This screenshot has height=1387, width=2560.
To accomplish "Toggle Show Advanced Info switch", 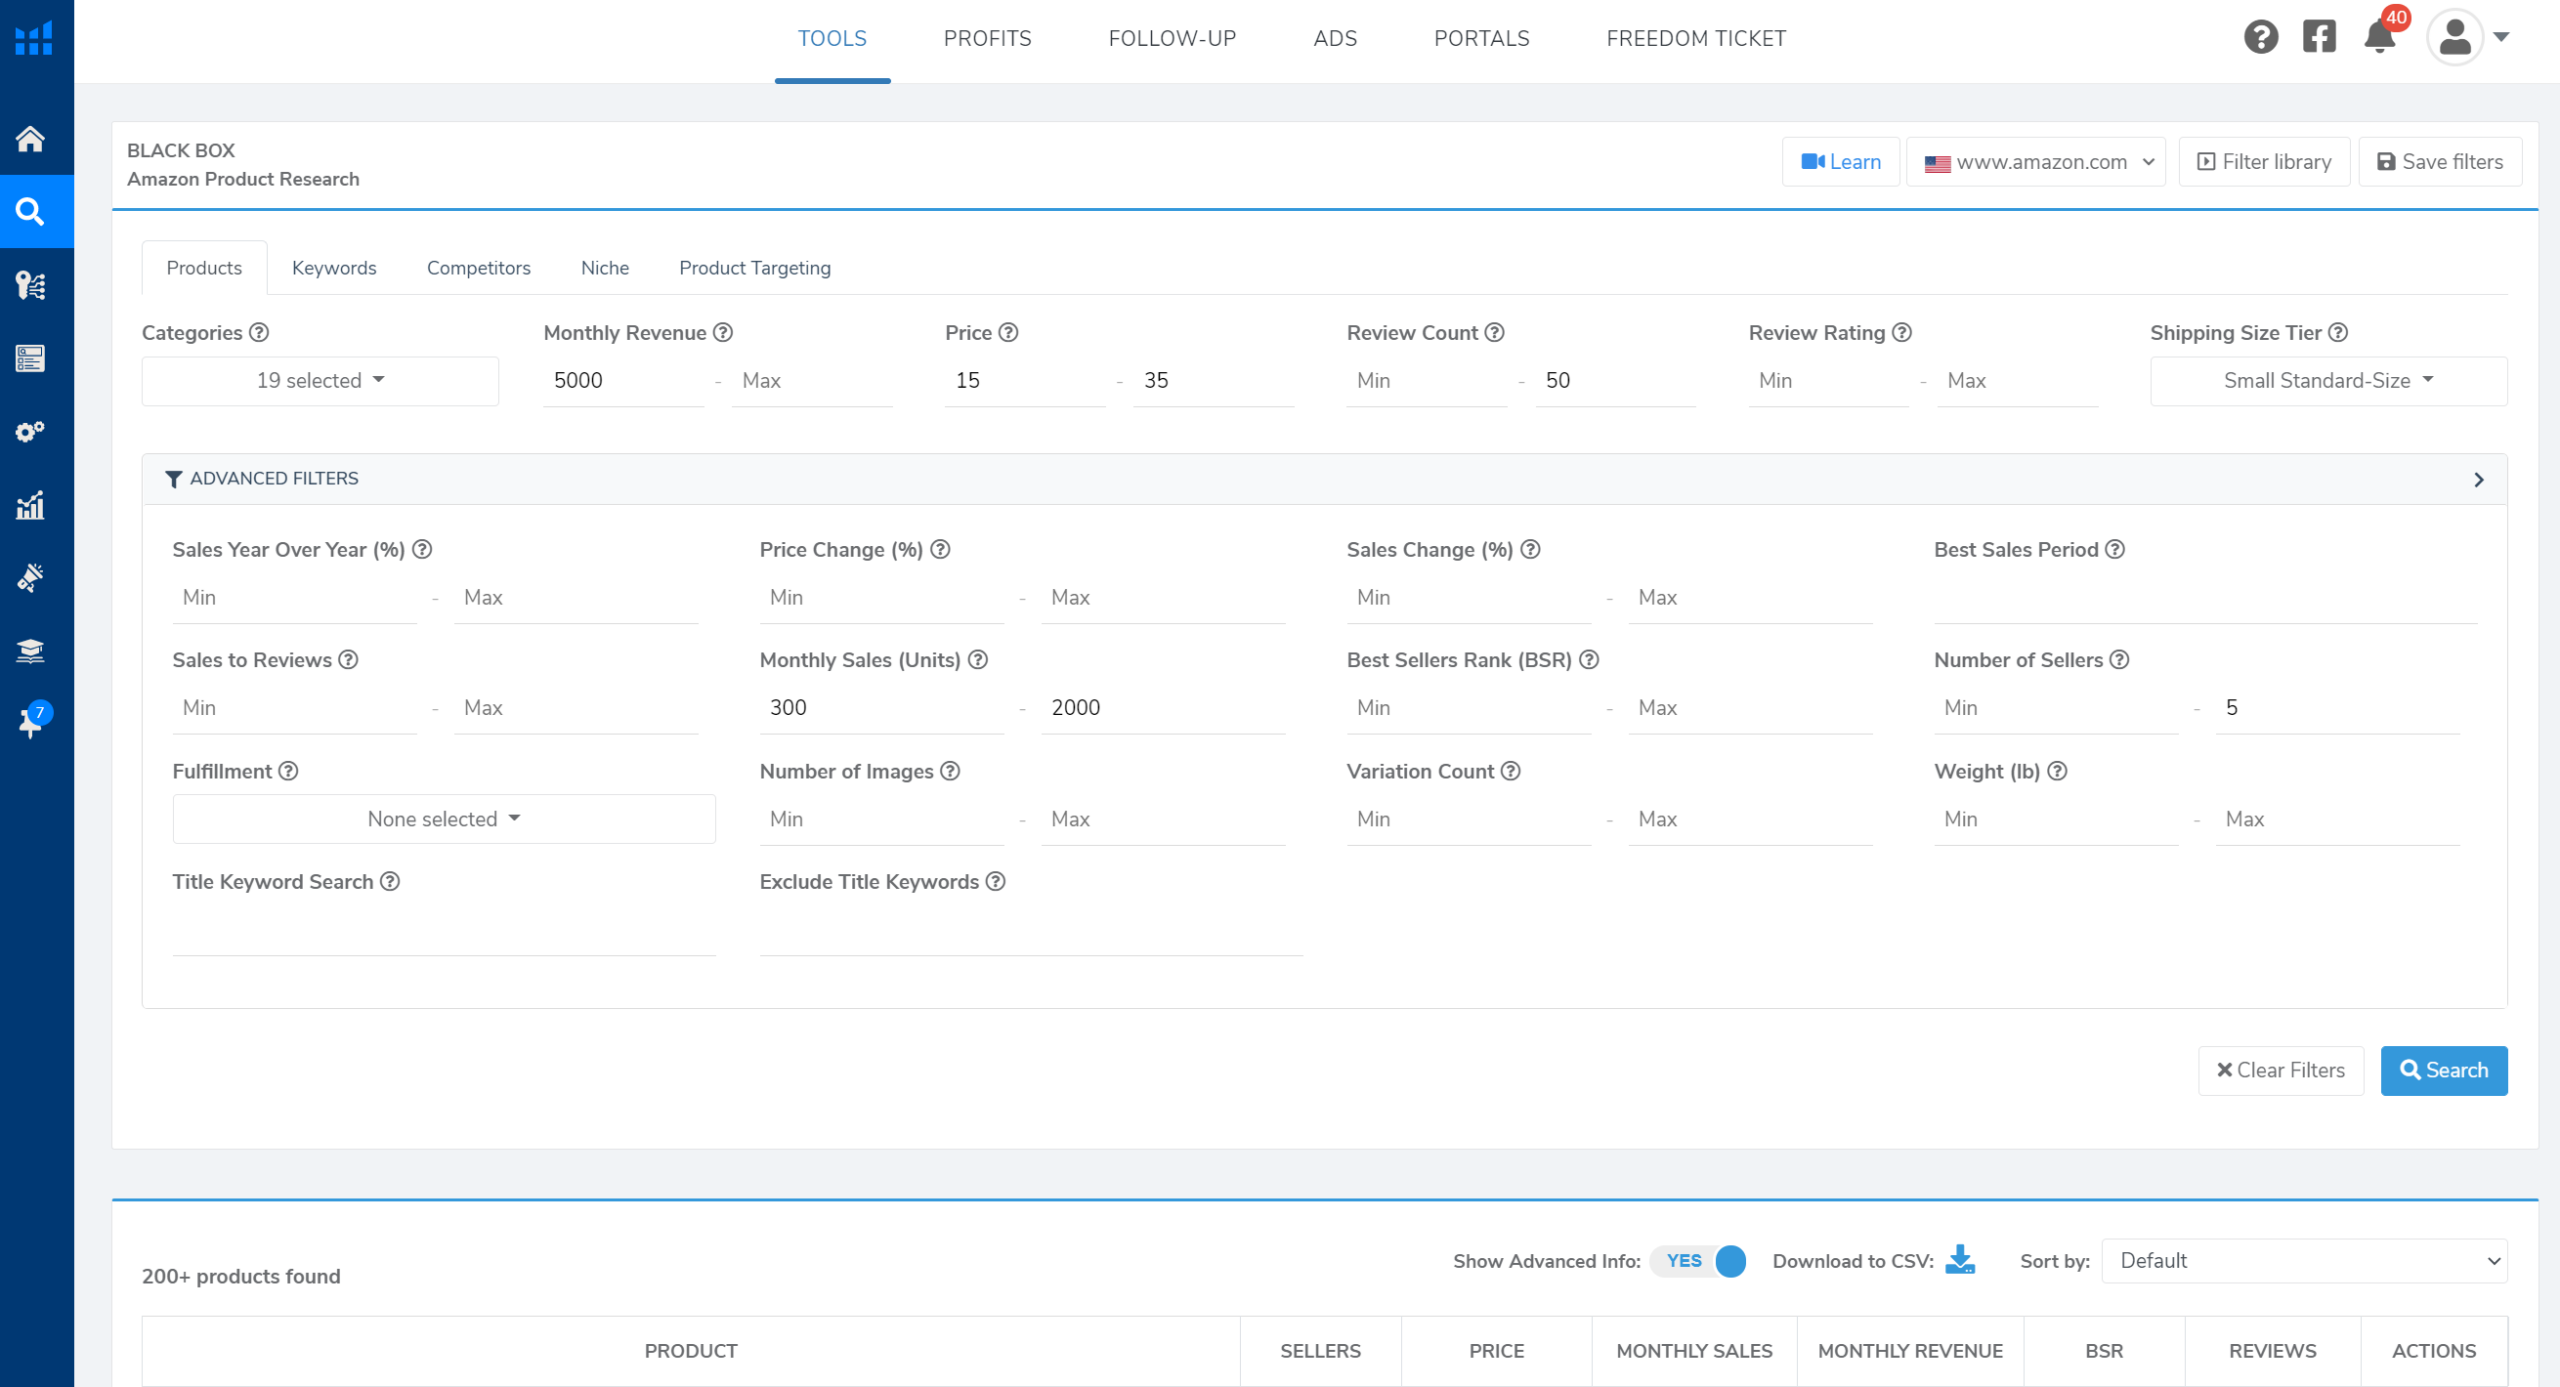I will click(x=1699, y=1261).
